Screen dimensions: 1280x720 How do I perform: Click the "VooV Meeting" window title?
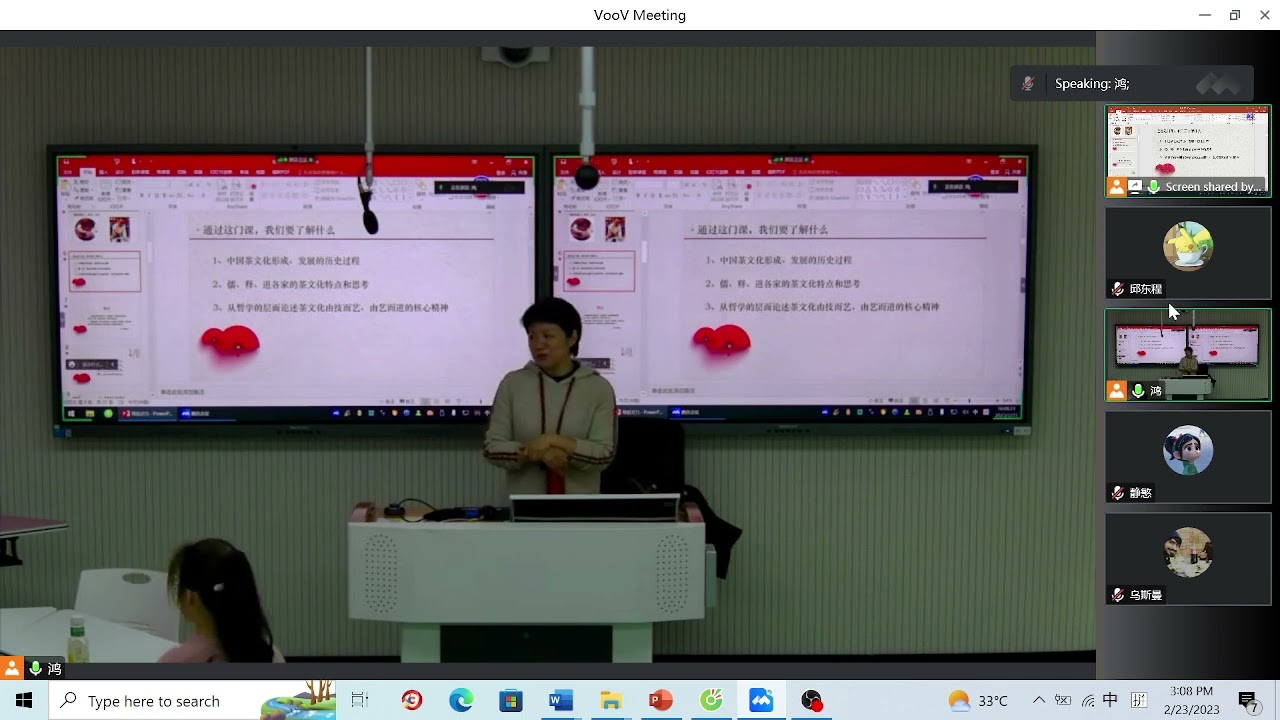(x=640, y=15)
